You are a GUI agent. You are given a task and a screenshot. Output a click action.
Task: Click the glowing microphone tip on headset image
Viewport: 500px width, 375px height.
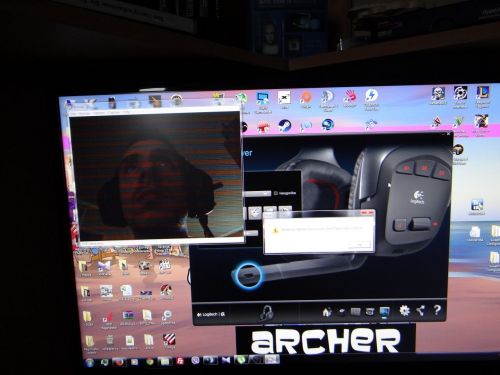248,275
